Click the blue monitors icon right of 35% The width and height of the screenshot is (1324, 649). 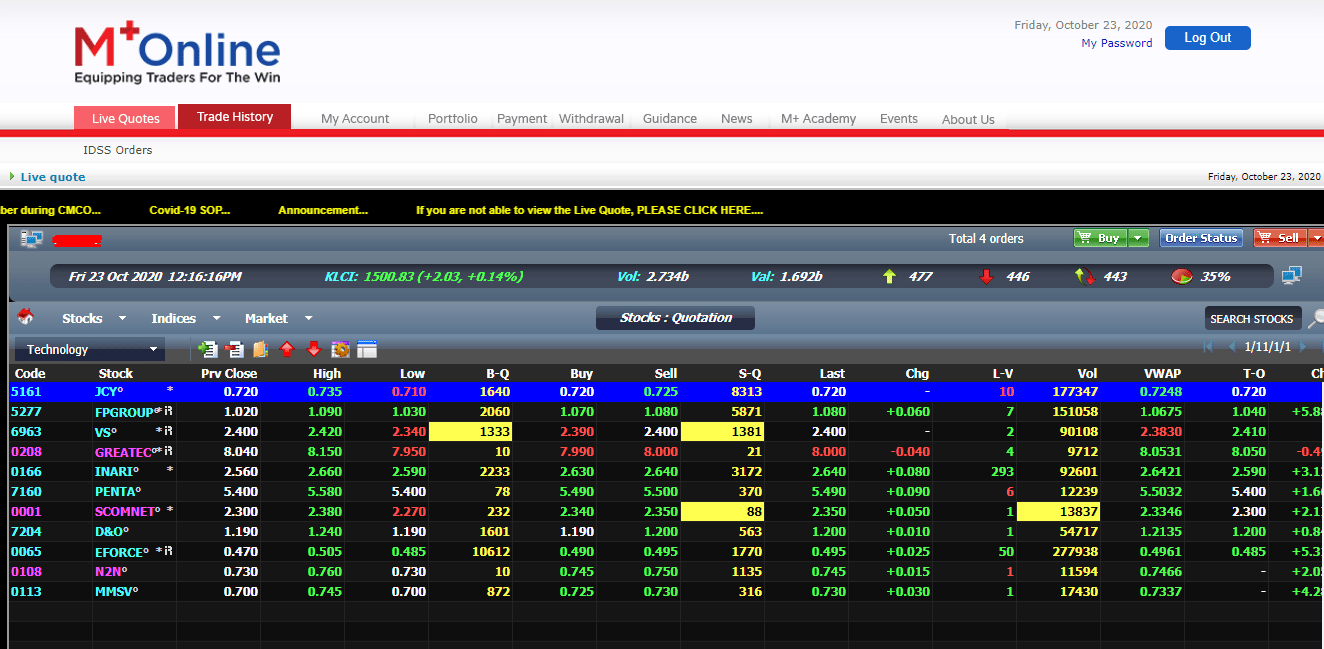point(1291,275)
